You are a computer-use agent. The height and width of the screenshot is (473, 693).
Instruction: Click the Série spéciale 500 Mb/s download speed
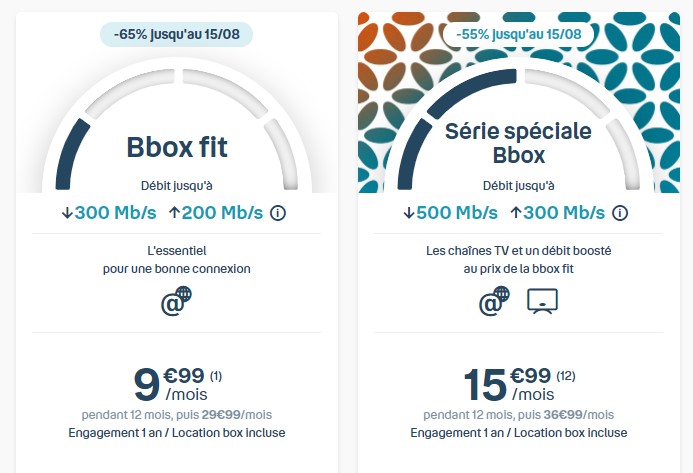point(448,212)
